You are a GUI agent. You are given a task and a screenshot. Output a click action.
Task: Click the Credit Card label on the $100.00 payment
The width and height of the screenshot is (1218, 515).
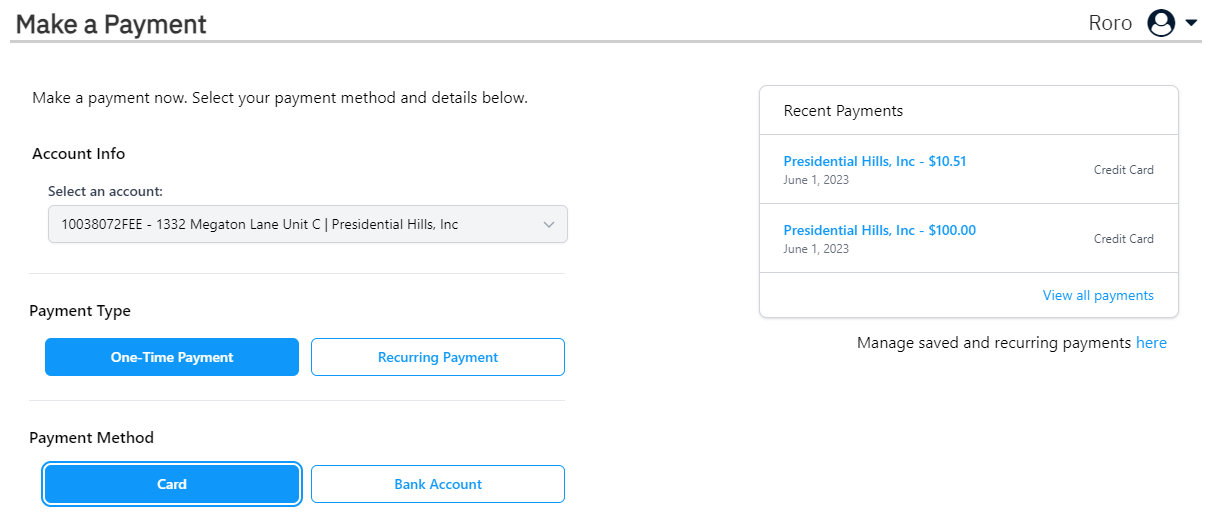click(x=1123, y=239)
